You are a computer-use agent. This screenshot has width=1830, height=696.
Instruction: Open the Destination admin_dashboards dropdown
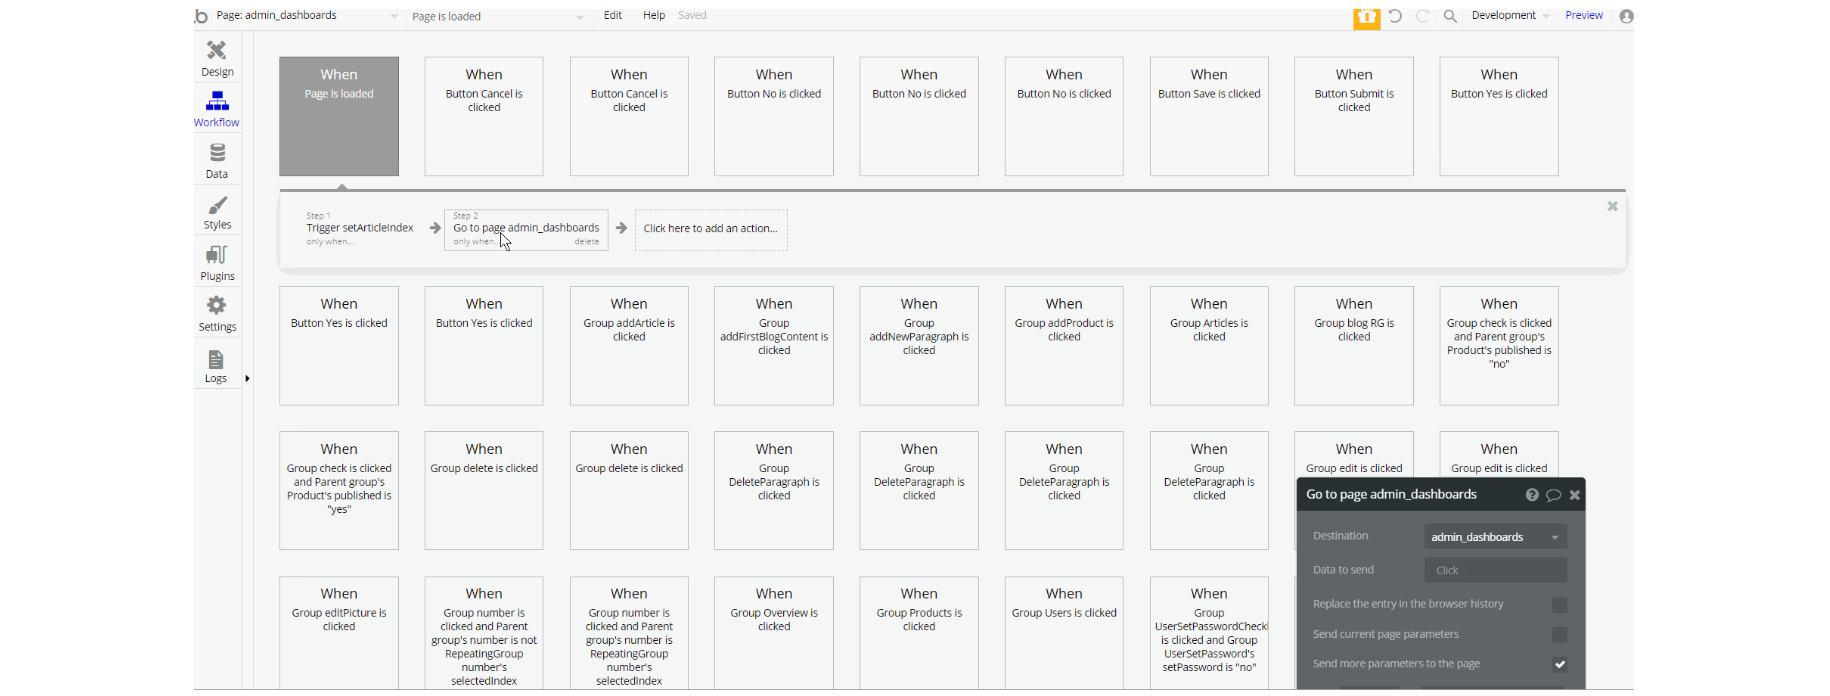click(x=1495, y=537)
